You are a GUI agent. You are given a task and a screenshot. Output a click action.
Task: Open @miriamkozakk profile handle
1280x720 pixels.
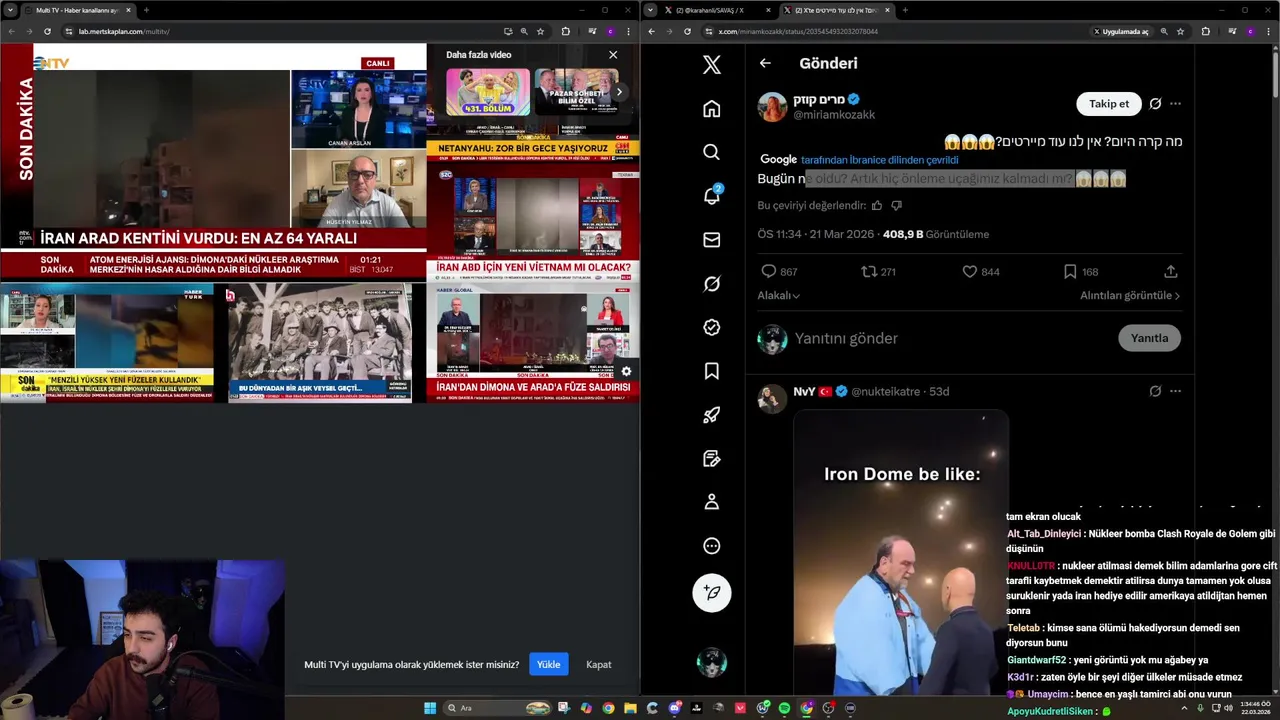[x=834, y=115]
